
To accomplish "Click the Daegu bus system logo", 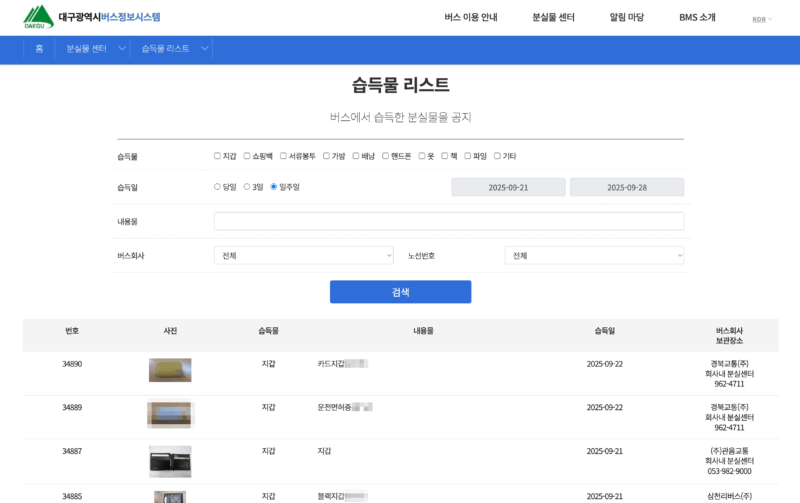I will pyautogui.click(x=92, y=17).
